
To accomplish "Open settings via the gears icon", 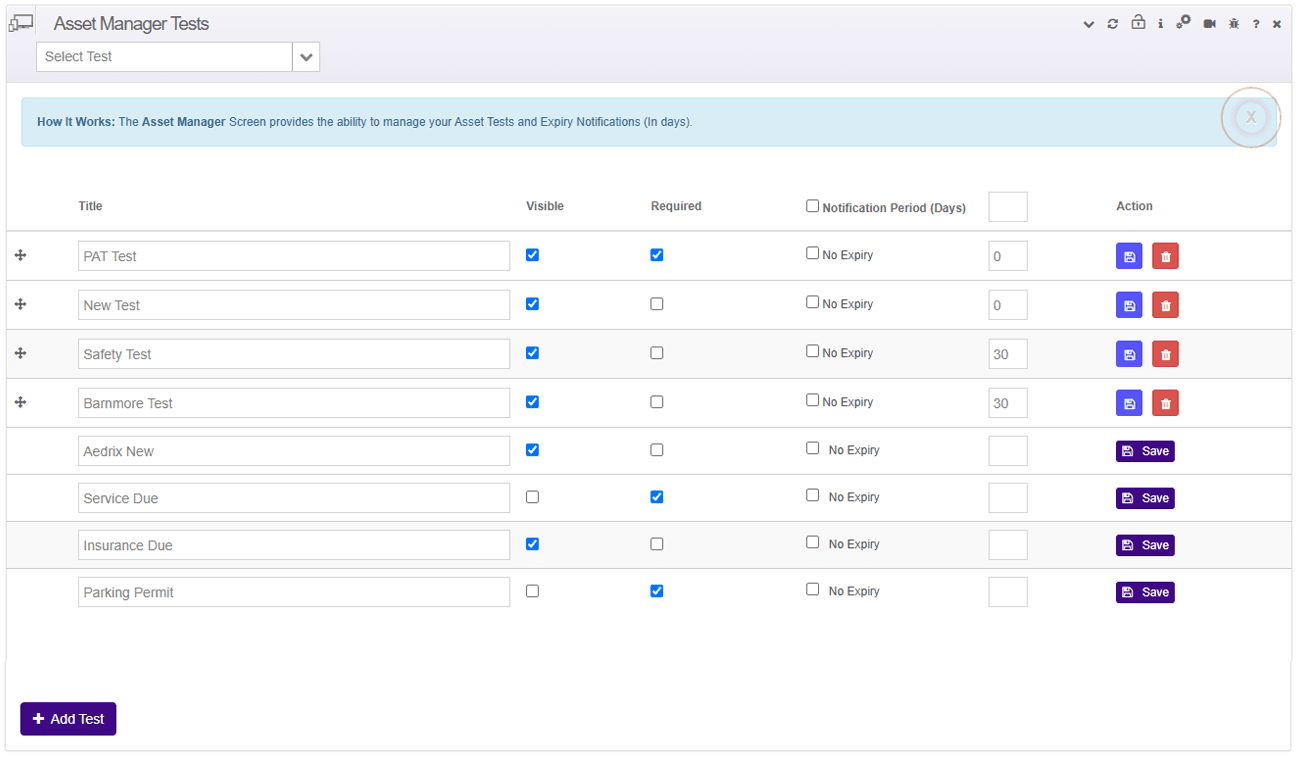I will [x=1184, y=23].
